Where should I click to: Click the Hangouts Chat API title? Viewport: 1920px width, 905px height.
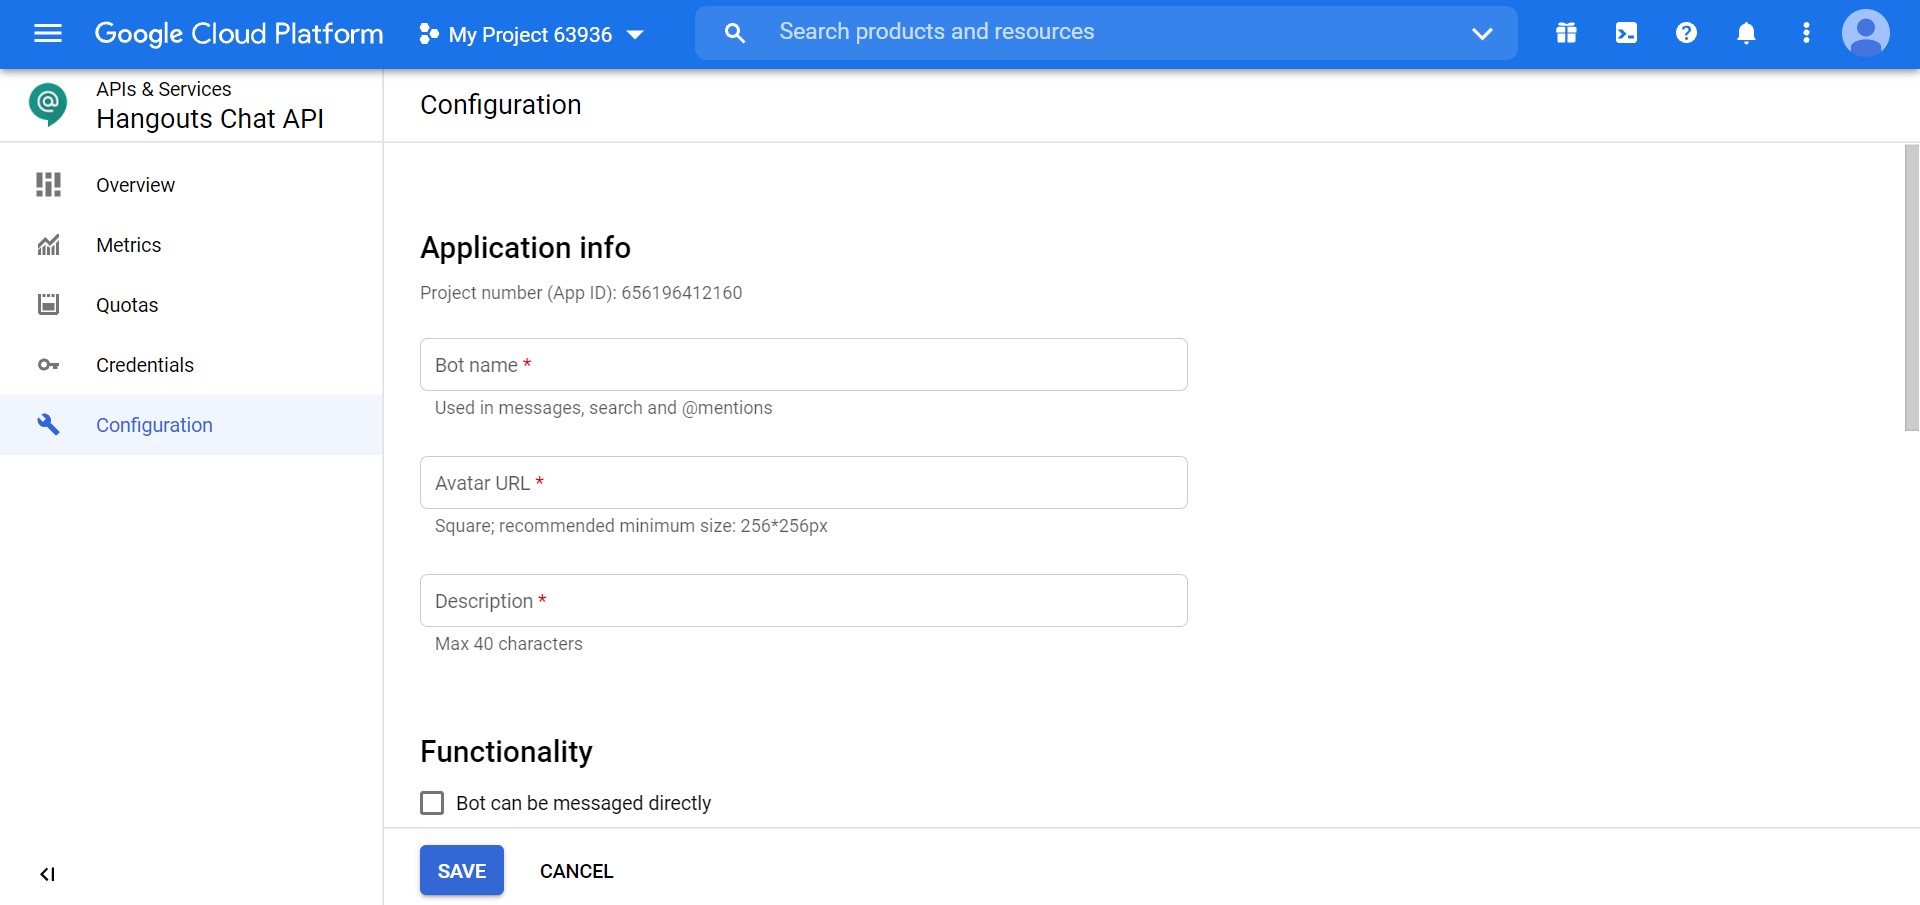[210, 119]
